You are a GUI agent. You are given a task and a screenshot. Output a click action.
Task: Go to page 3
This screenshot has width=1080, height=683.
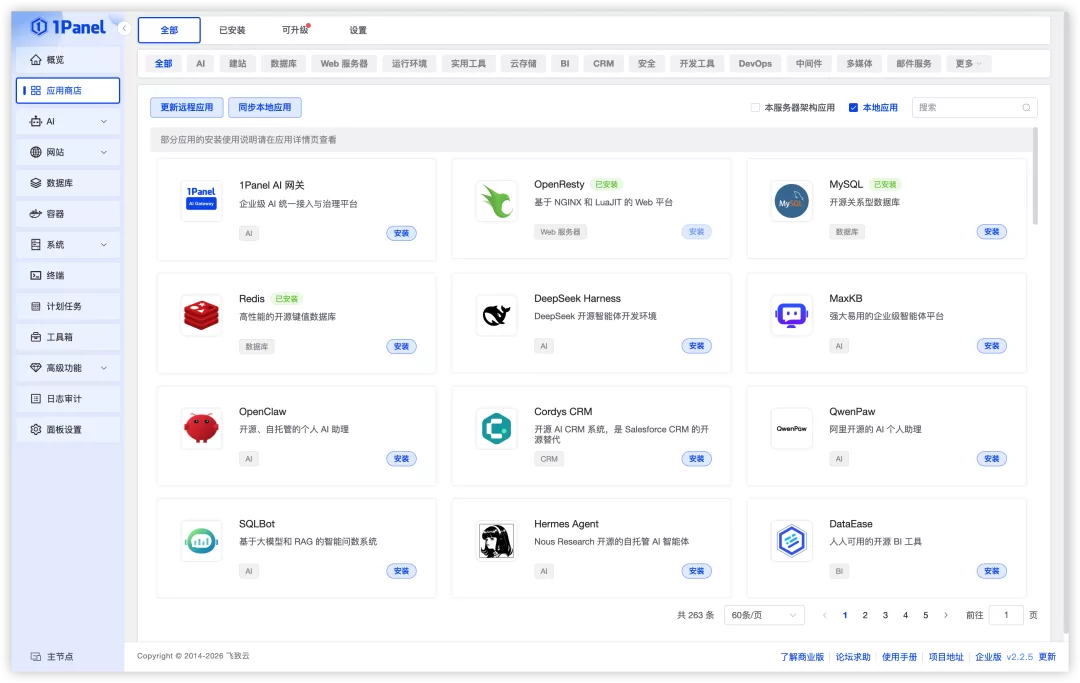click(x=885, y=615)
